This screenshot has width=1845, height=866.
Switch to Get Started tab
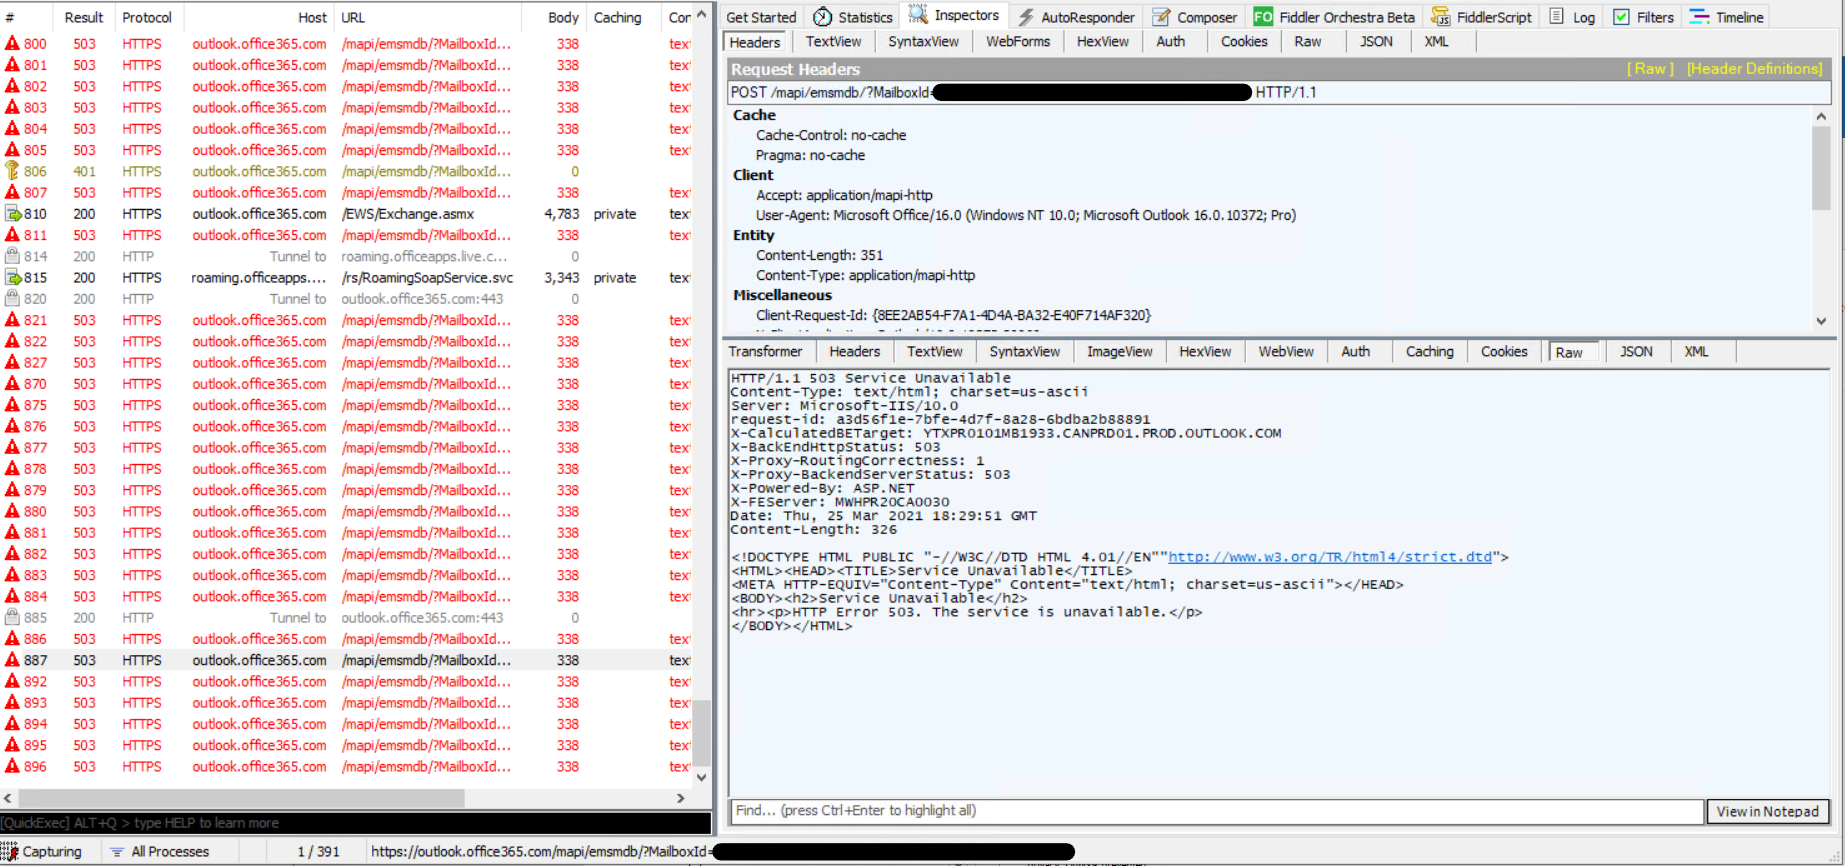pos(761,17)
